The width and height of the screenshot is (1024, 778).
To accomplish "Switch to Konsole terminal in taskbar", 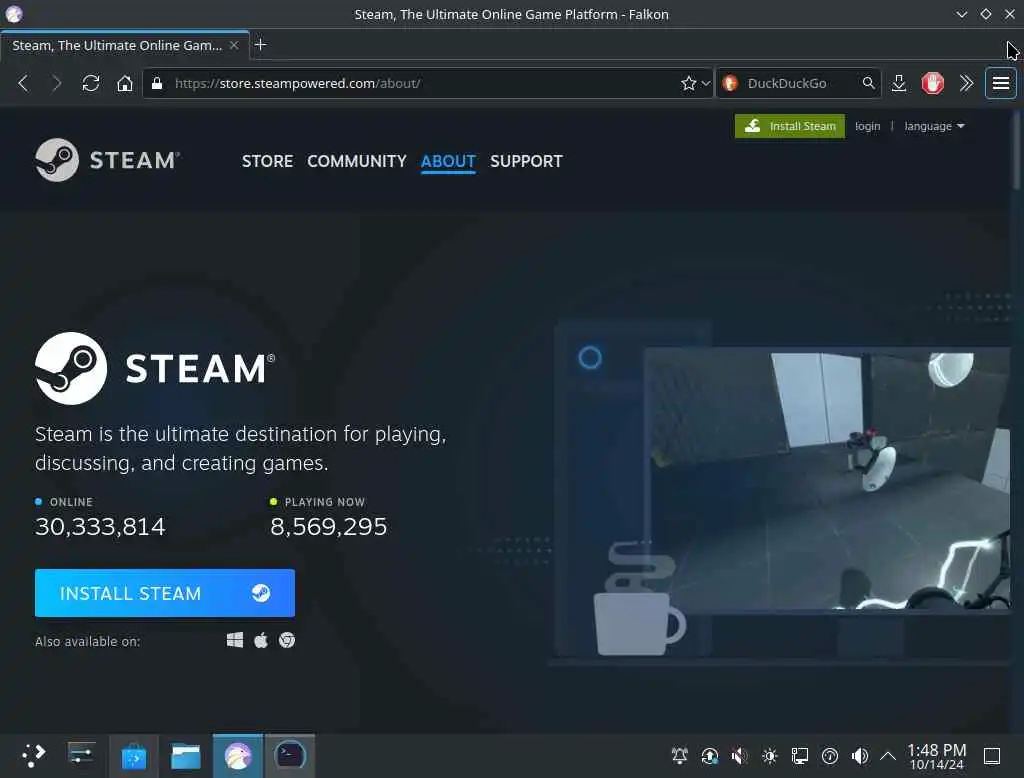I will coord(290,756).
